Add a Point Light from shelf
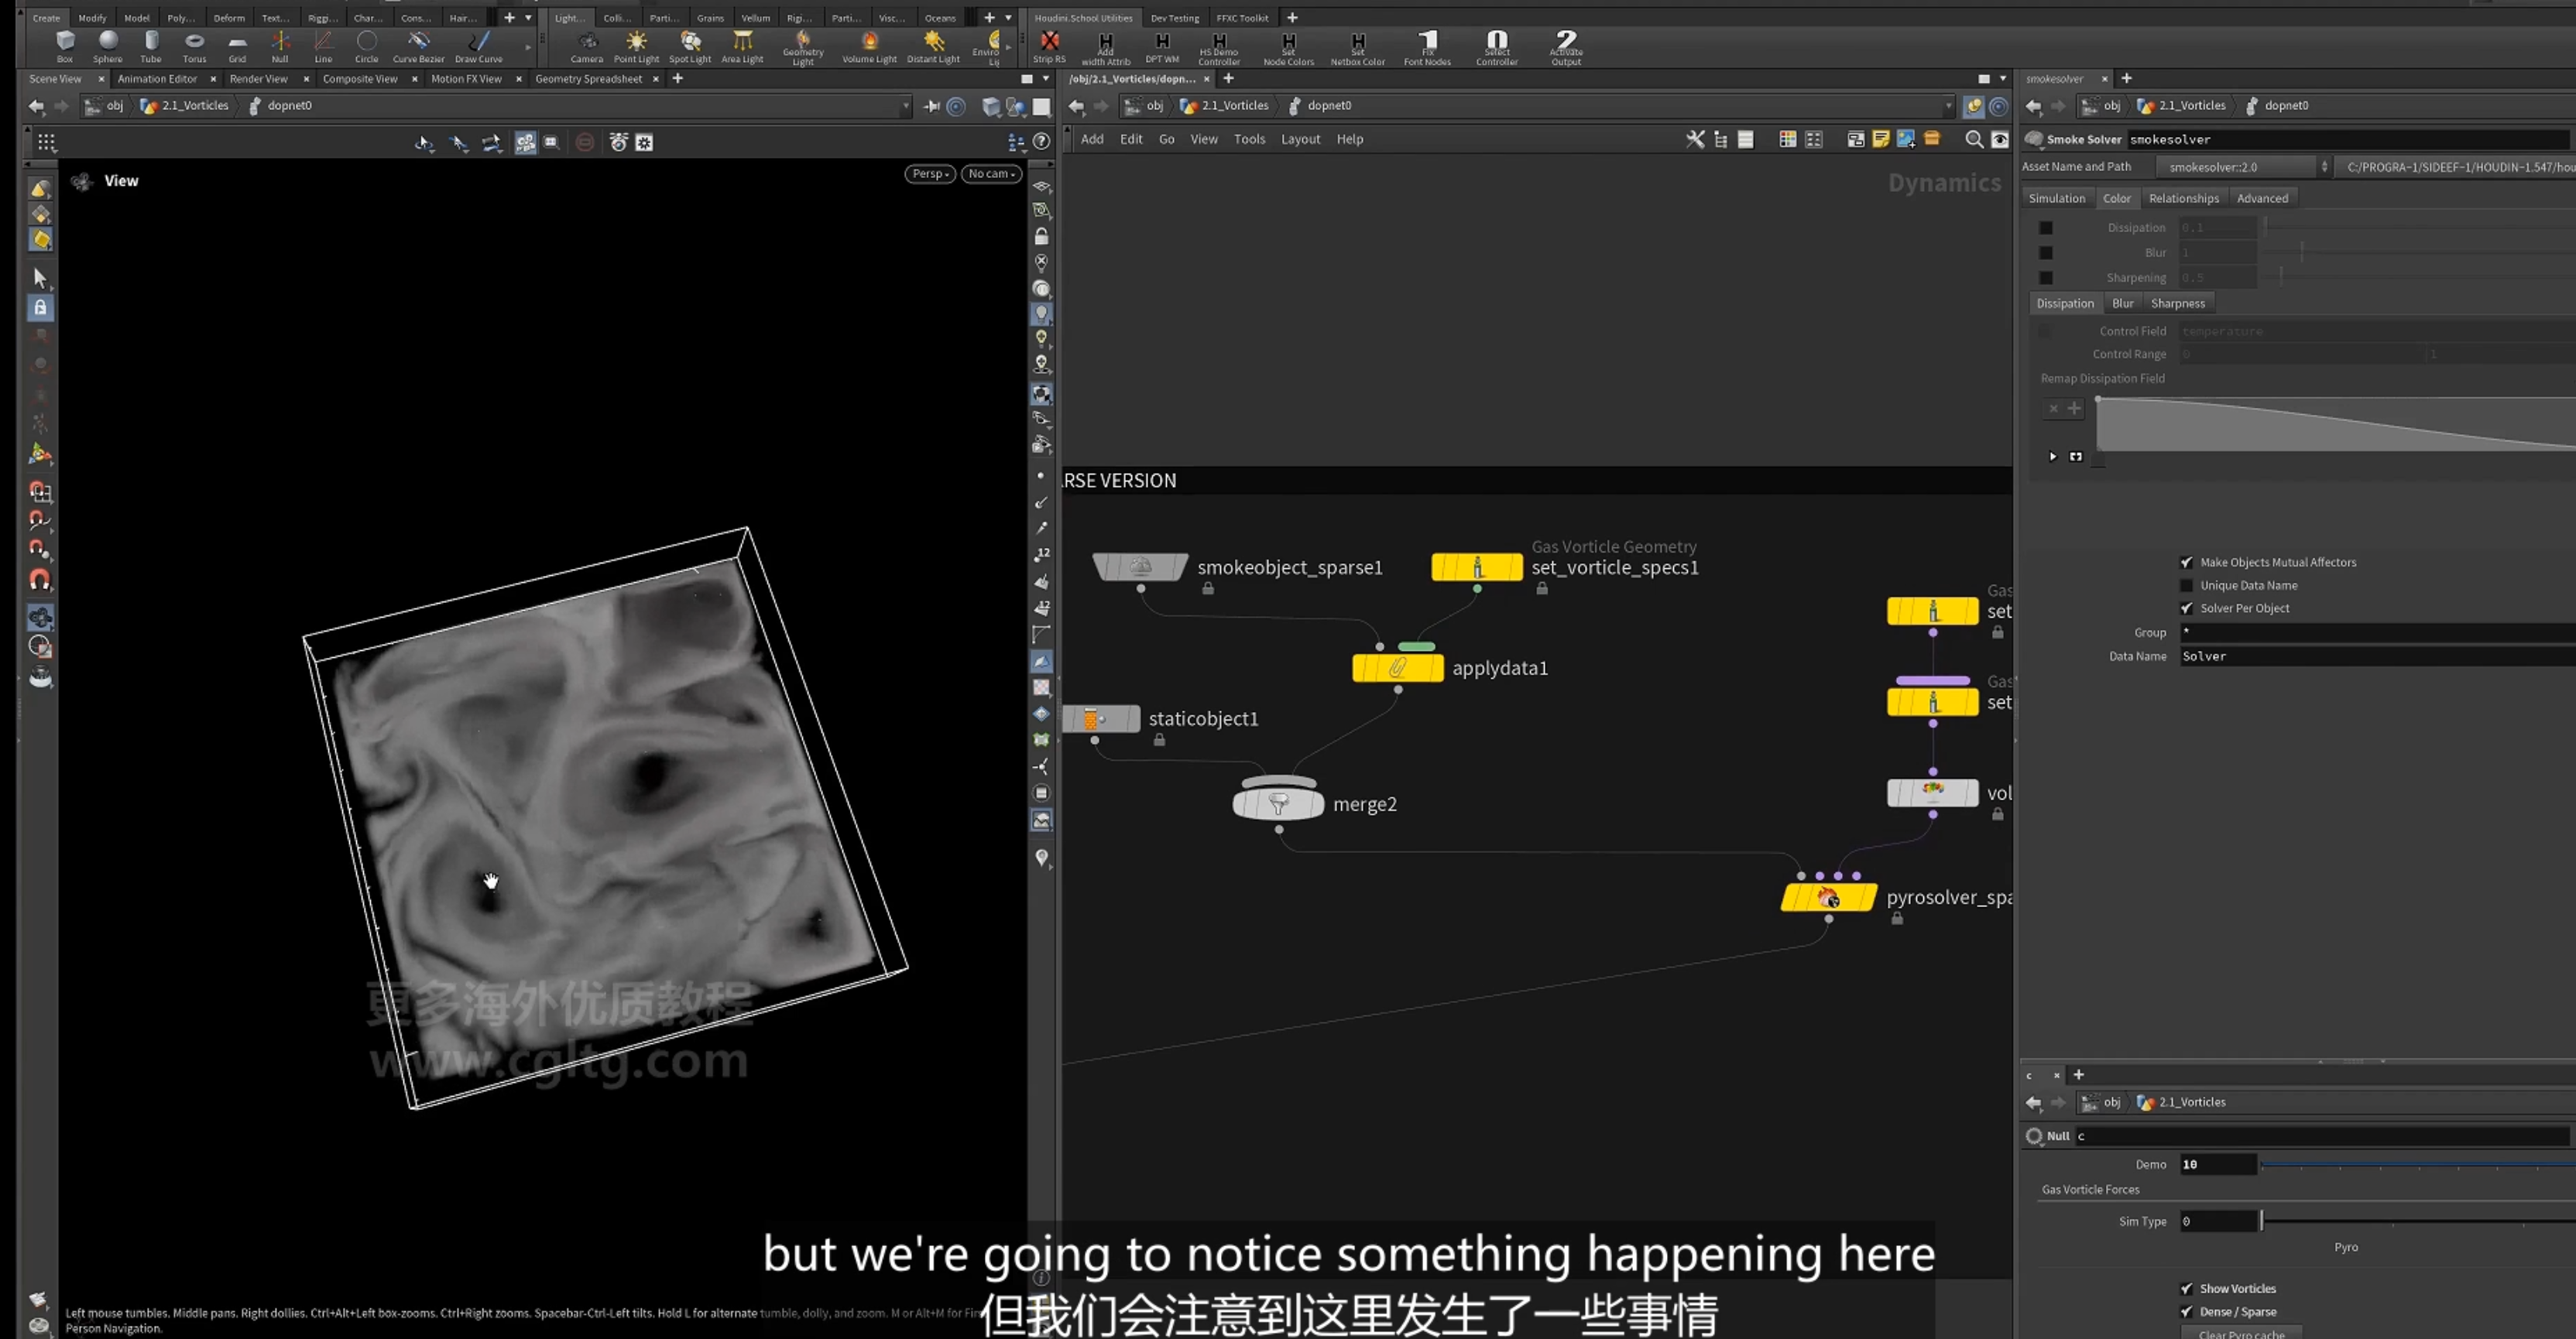The image size is (2576, 1339). tap(636, 45)
